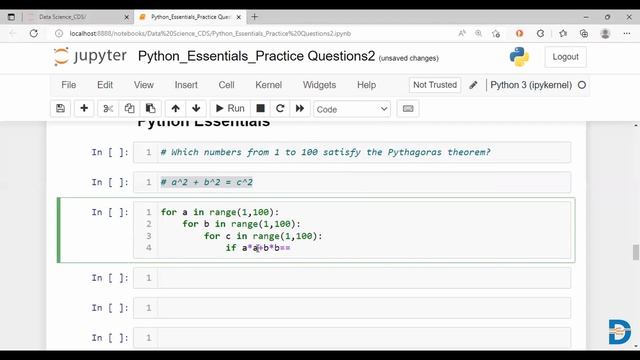Click the notebook title Python_Essentials_Practice Questions2

(256, 56)
